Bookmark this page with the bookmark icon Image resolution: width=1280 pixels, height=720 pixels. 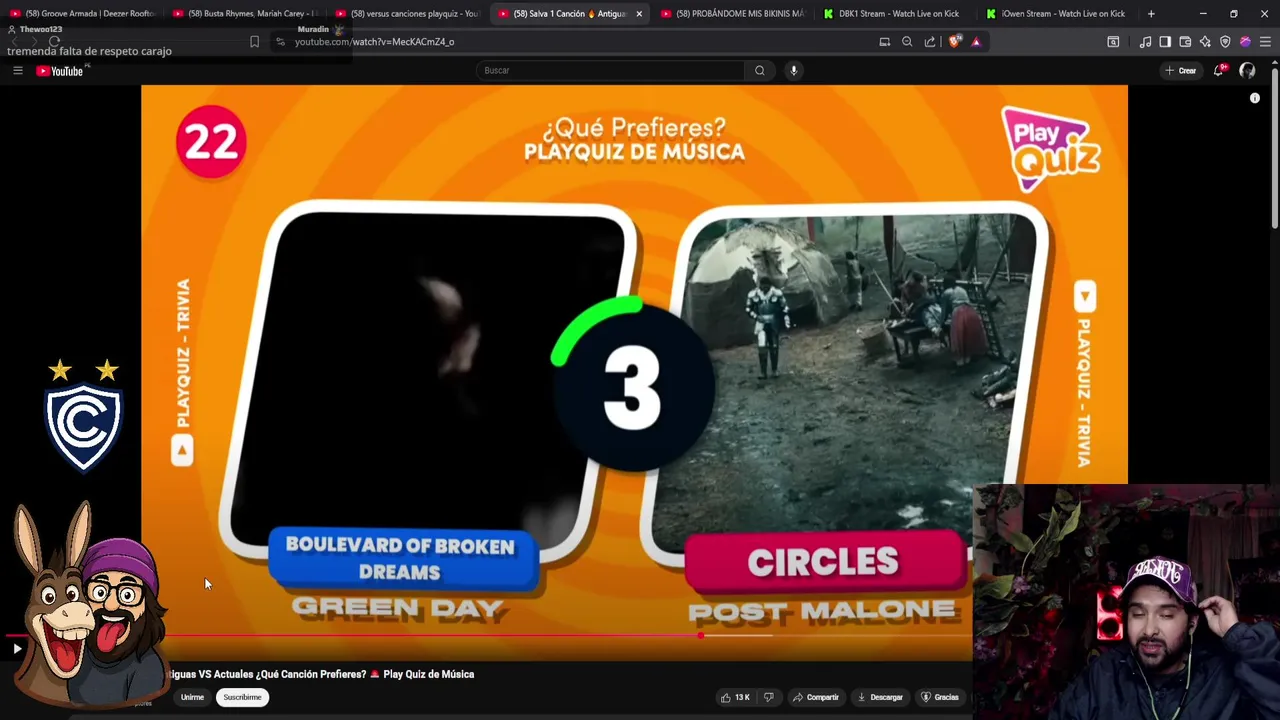click(254, 42)
